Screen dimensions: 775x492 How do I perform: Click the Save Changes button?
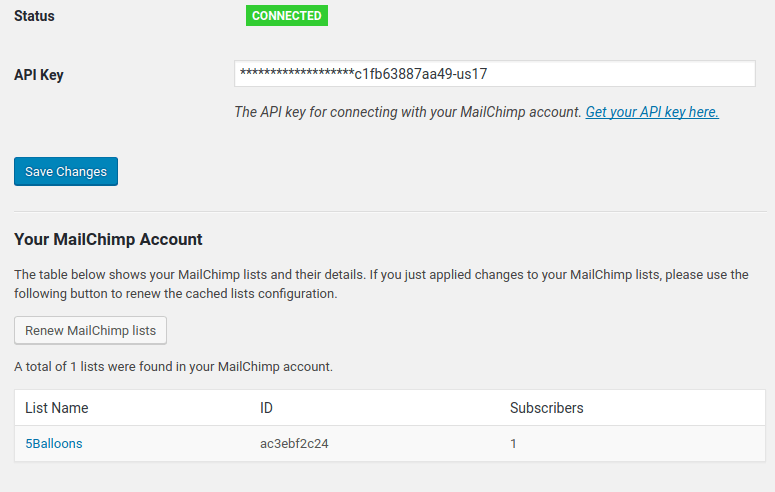tap(66, 172)
